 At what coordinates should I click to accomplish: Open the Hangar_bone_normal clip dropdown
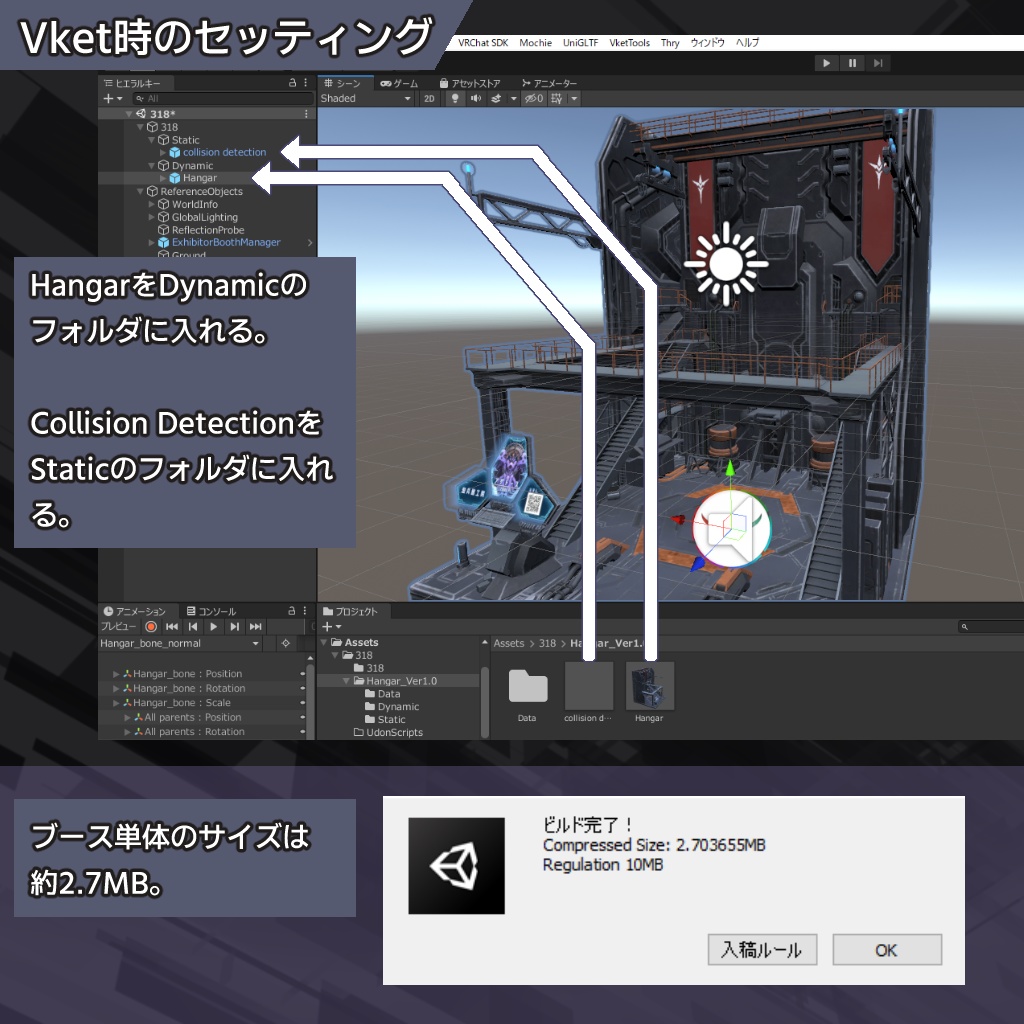coord(255,643)
